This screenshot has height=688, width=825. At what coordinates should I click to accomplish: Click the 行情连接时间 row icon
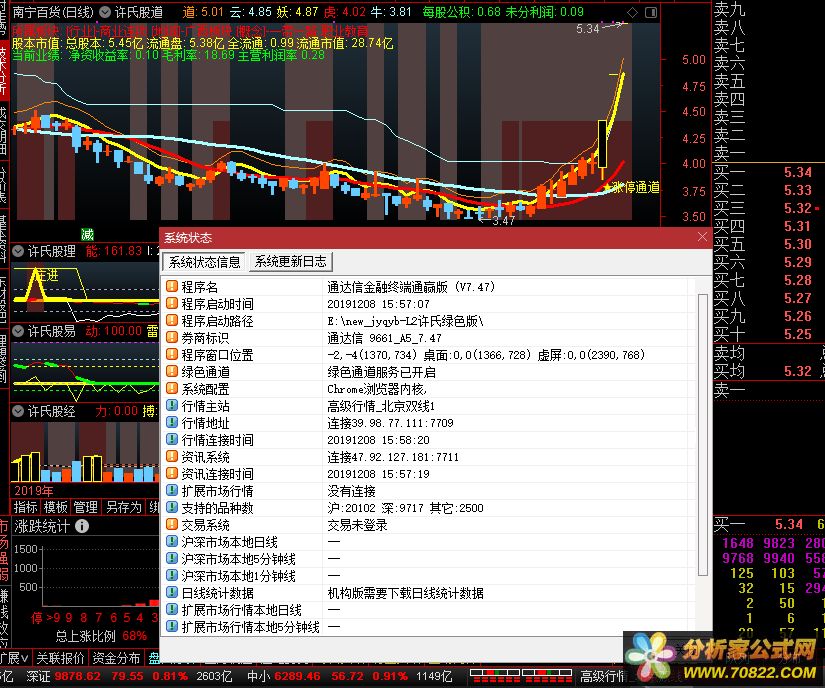click(172, 439)
